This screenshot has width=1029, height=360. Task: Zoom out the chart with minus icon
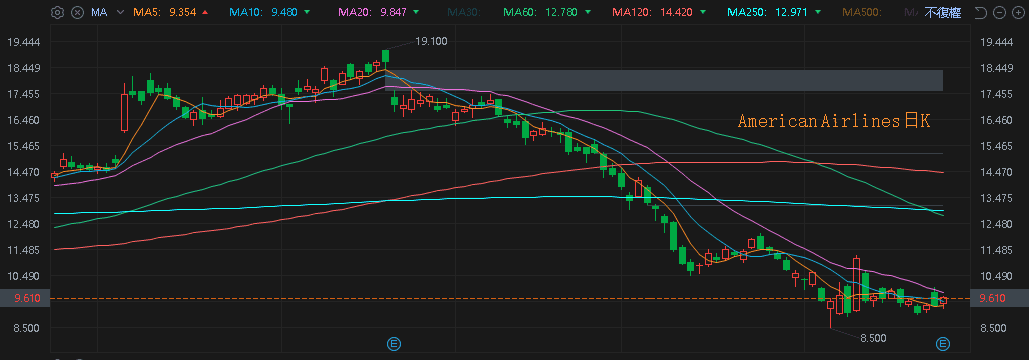999,12
